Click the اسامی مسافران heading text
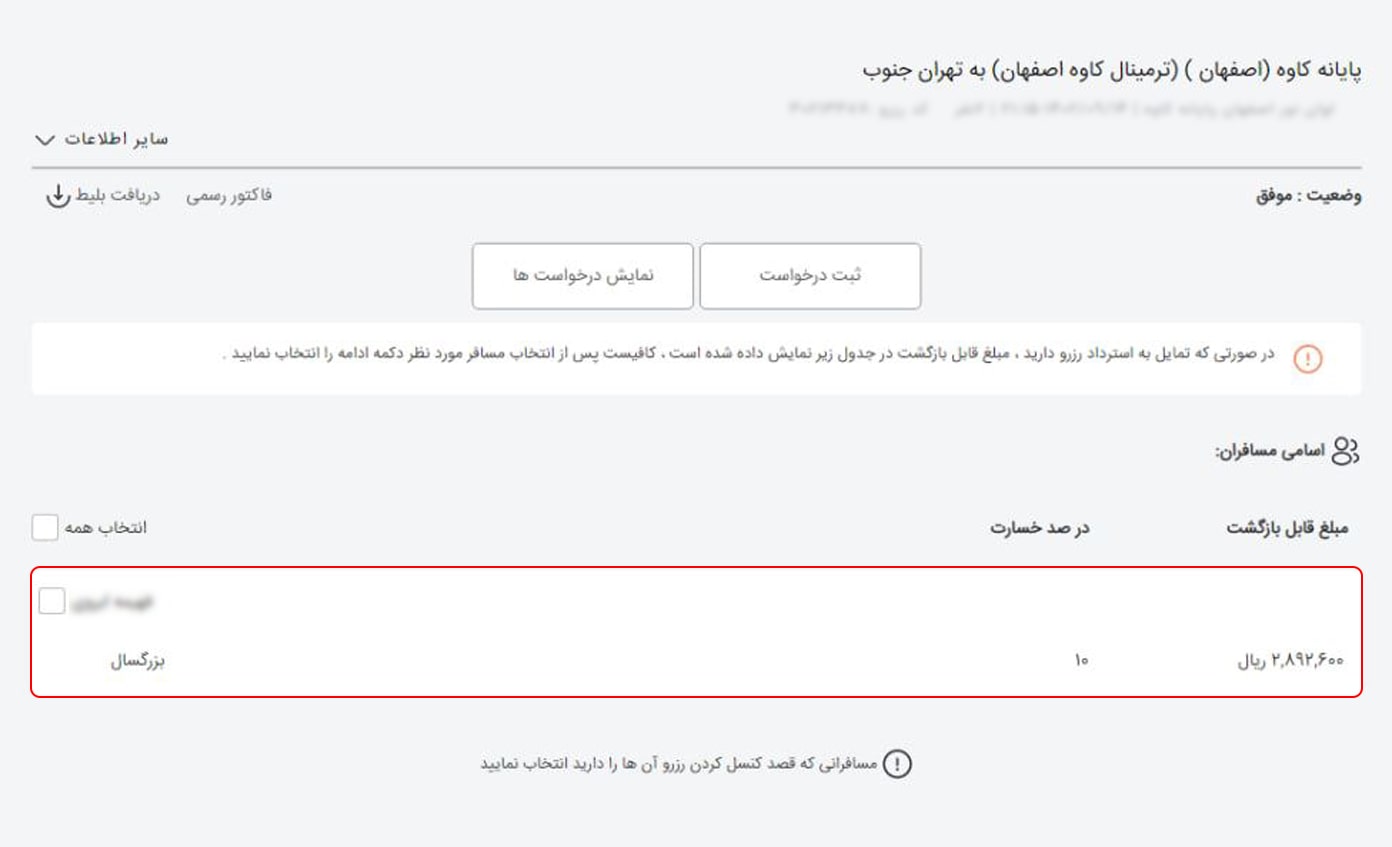The width and height of the screenshot is (1392, 847). [x=1269, y=452]
